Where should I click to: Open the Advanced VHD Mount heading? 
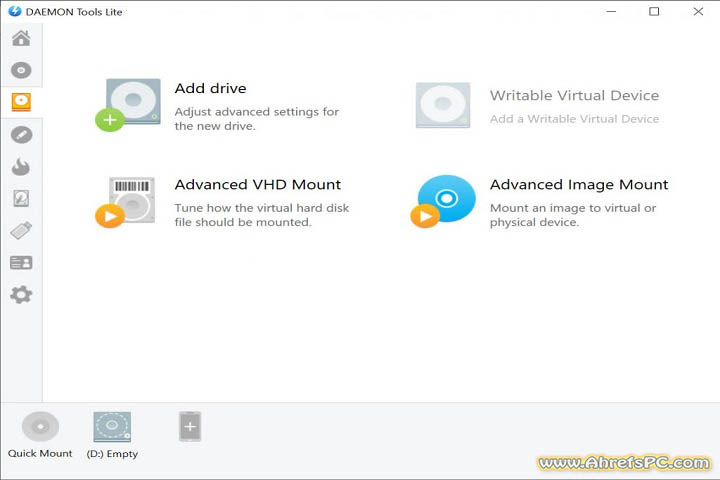click(258, 185)
